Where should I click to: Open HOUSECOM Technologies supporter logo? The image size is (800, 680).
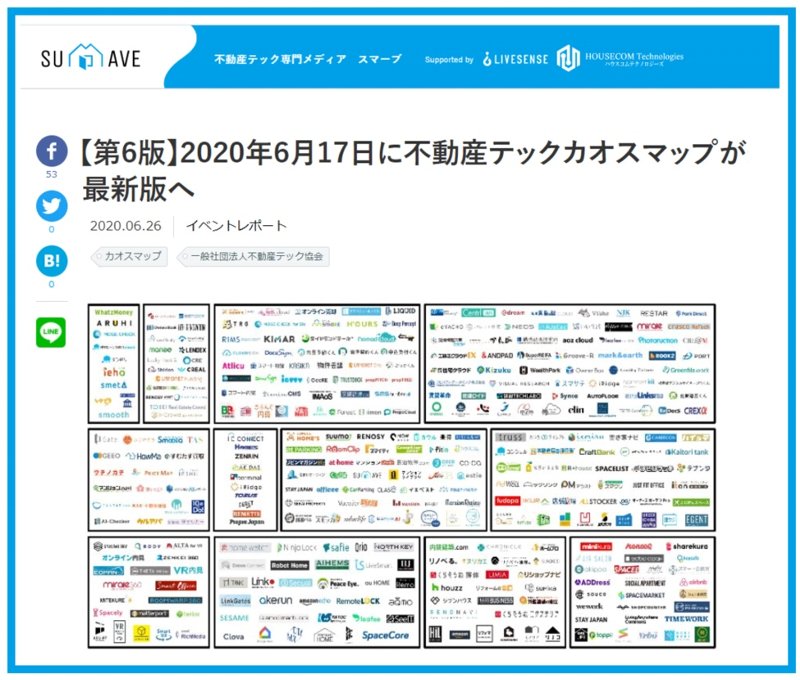[x=620, y=58]
